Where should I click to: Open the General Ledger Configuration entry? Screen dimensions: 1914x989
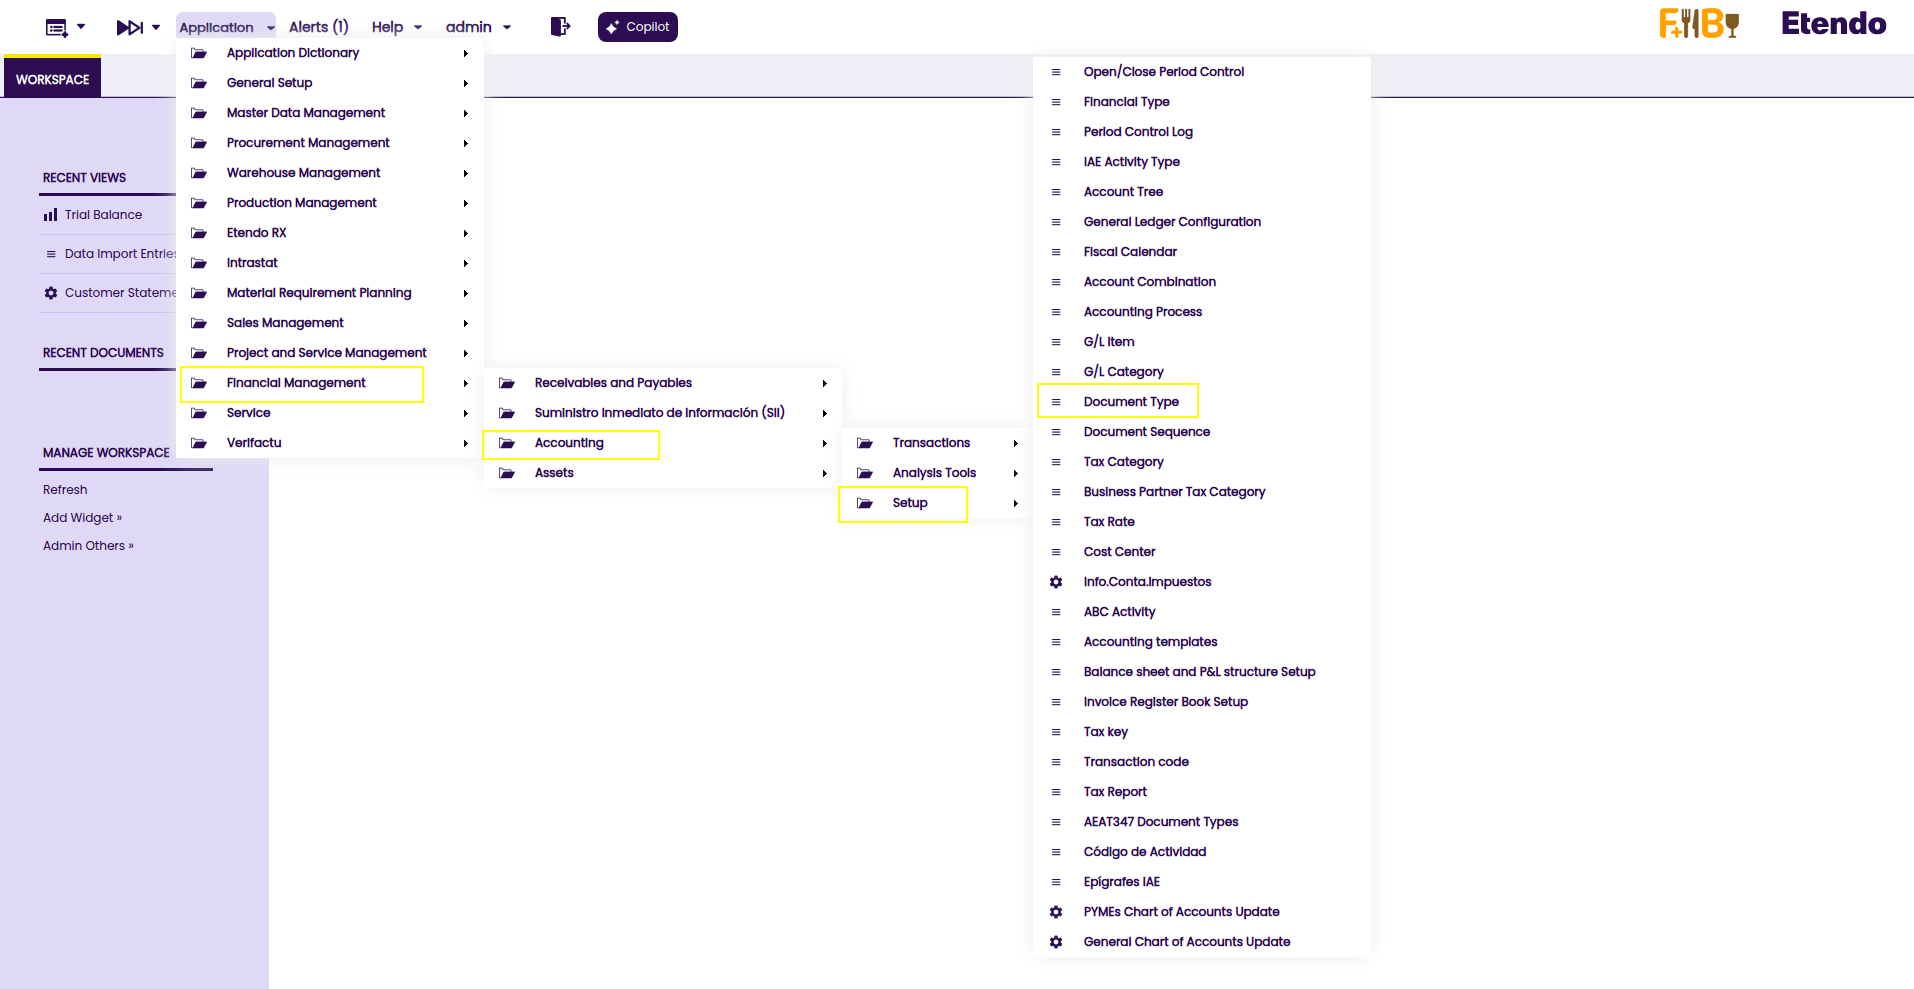1172,222
